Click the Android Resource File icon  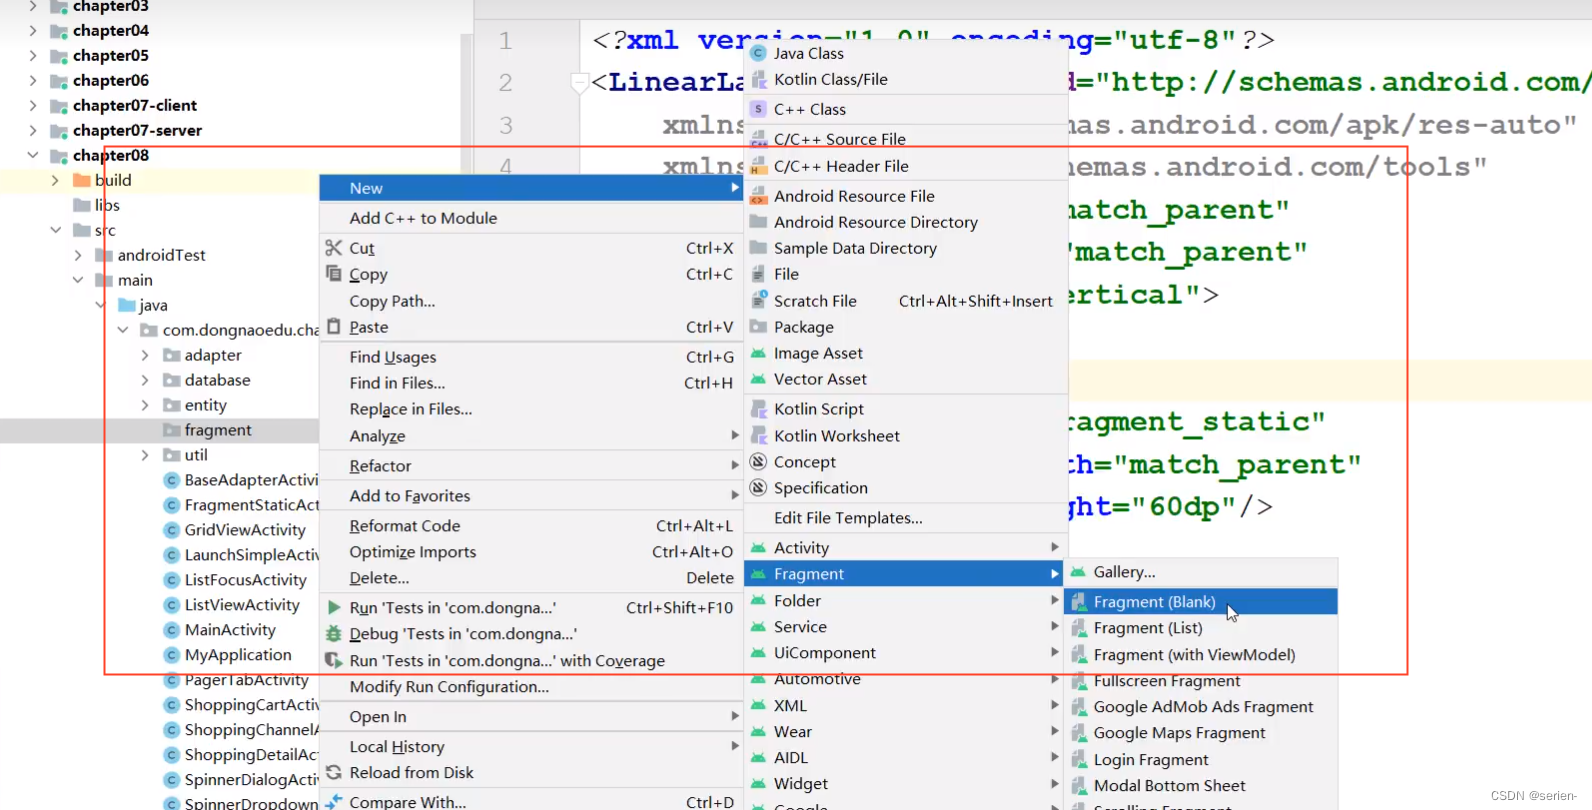click(x=759, y=196)
